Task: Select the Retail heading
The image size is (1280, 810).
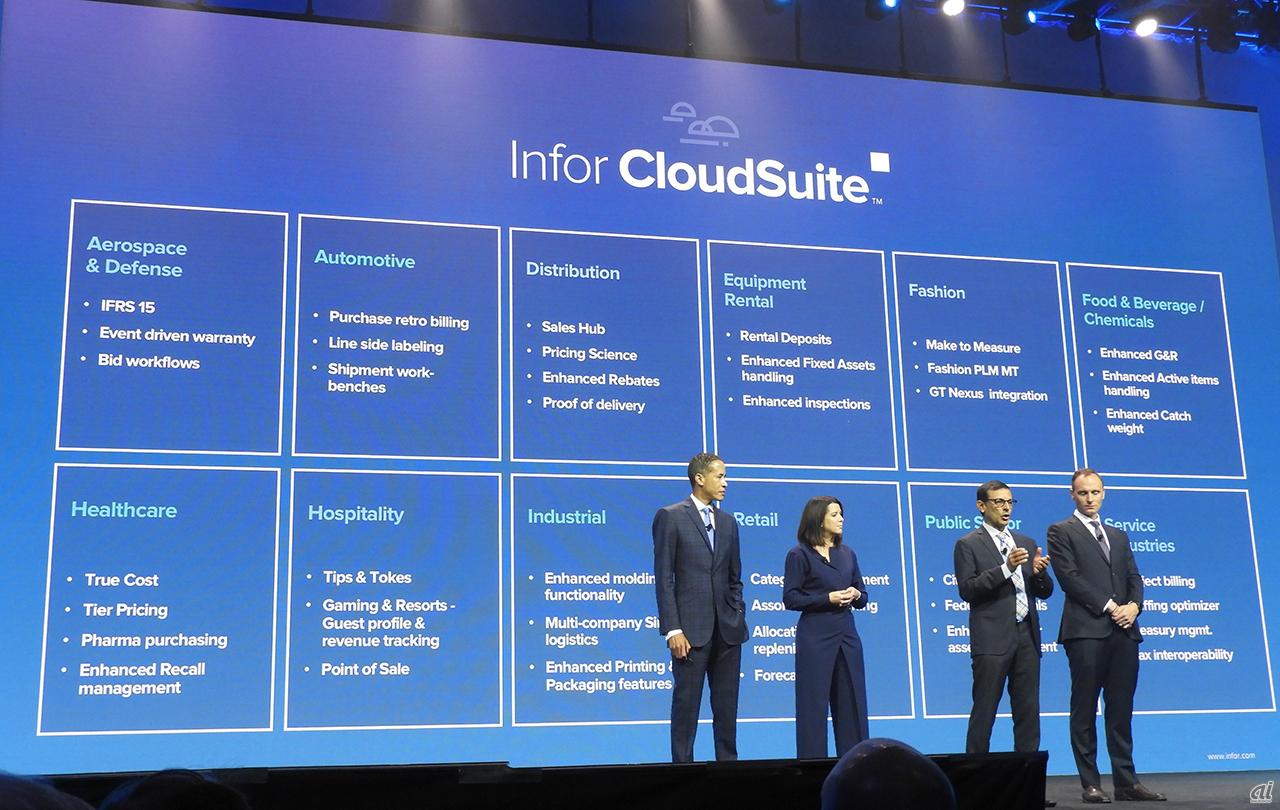Action: tap(756, 519)
